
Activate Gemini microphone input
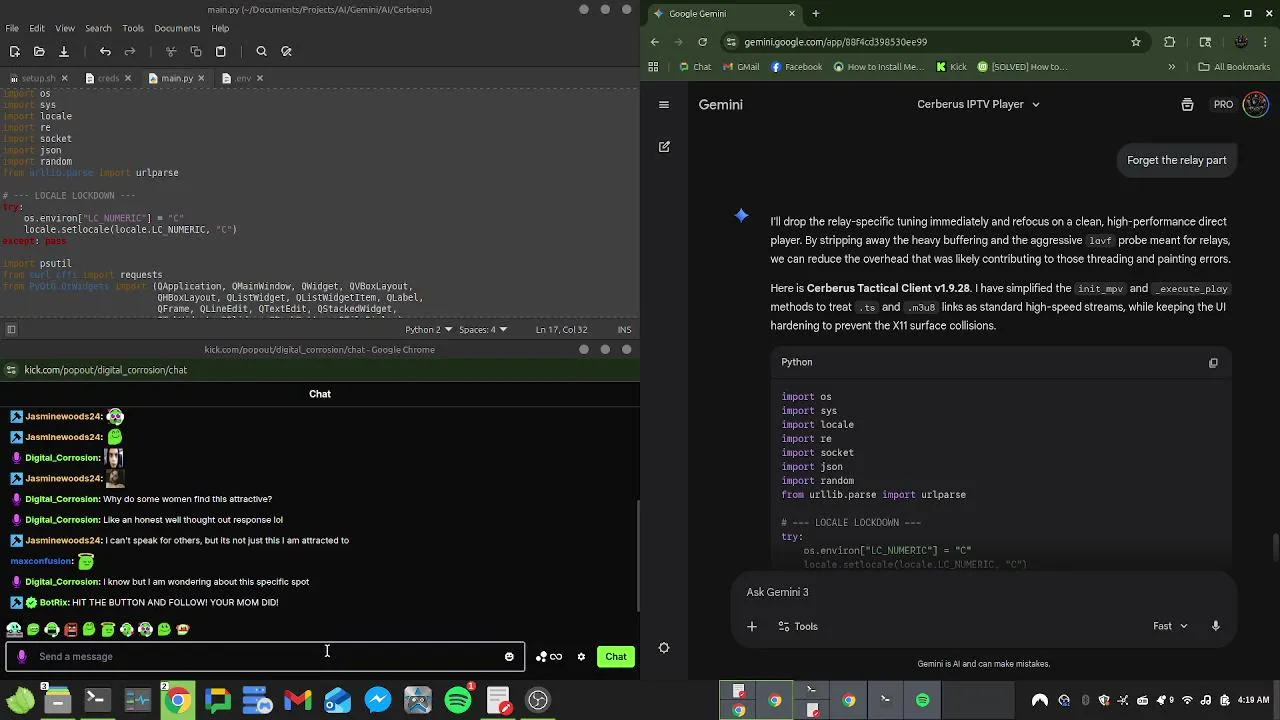(x=1216, y=626)
